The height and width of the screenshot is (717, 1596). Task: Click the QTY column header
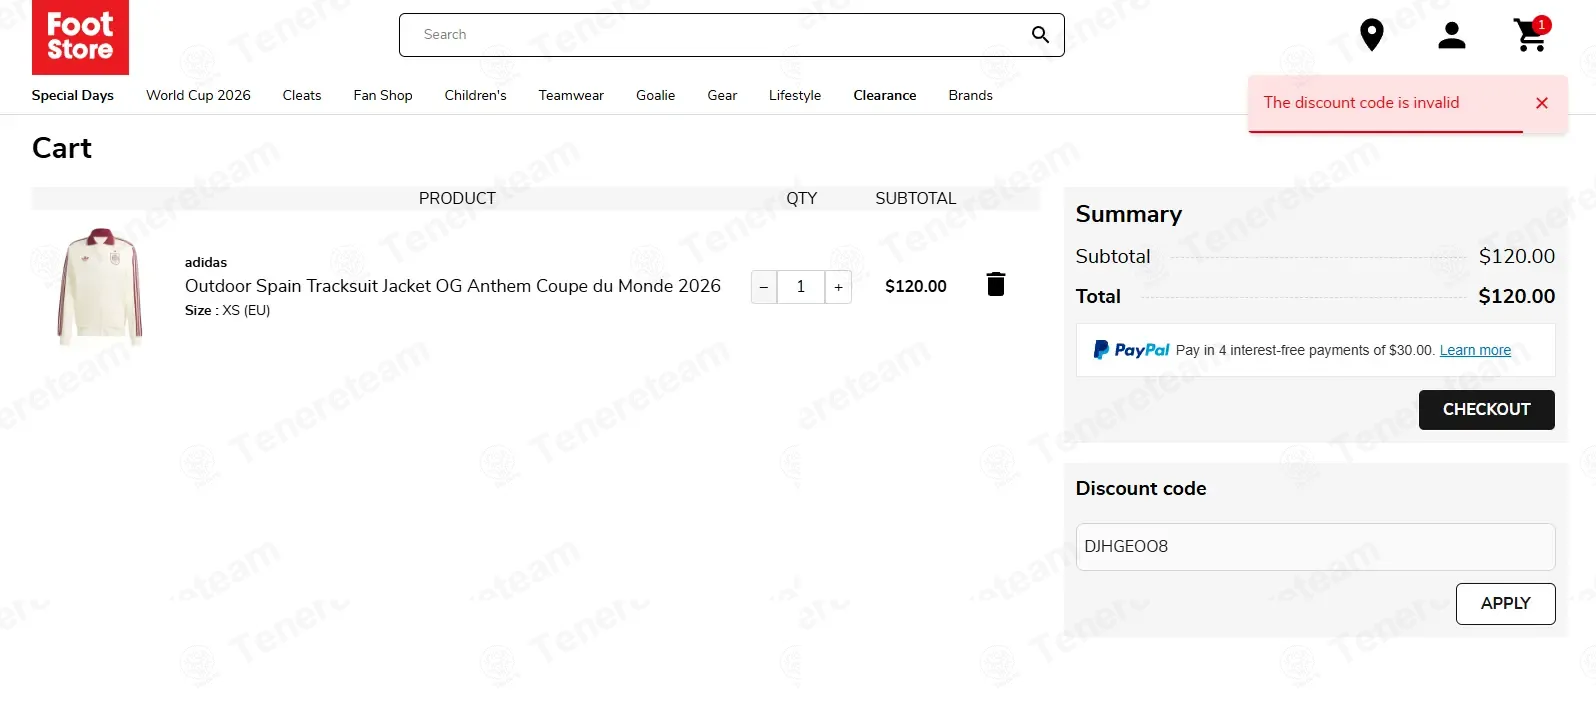click(x=802, y=198)
